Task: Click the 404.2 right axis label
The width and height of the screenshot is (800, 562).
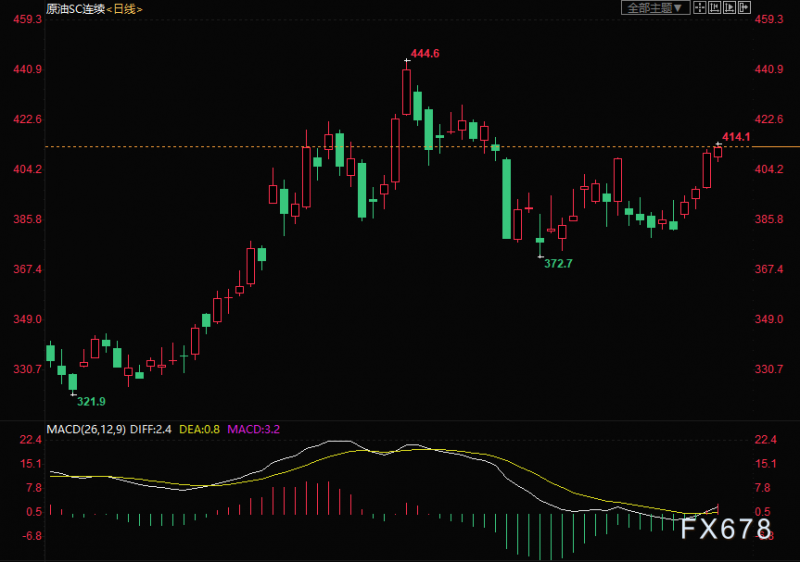Action: (x=769, y=169)
